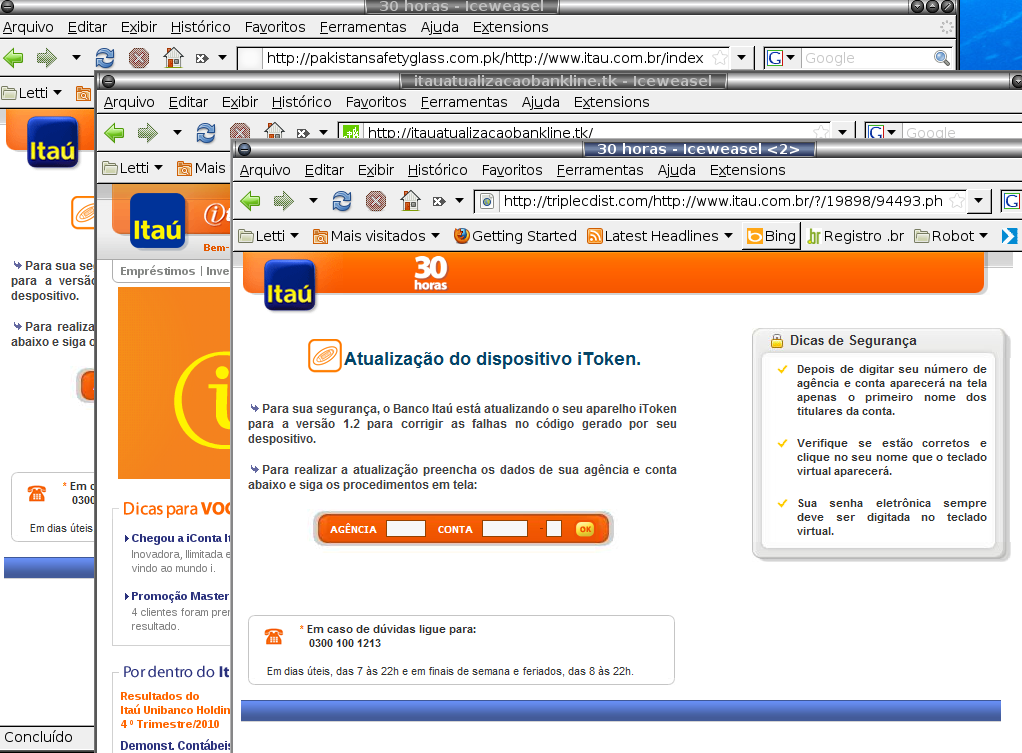
Task: Click the CONTA number input field
Action: (x=504, y=529)
